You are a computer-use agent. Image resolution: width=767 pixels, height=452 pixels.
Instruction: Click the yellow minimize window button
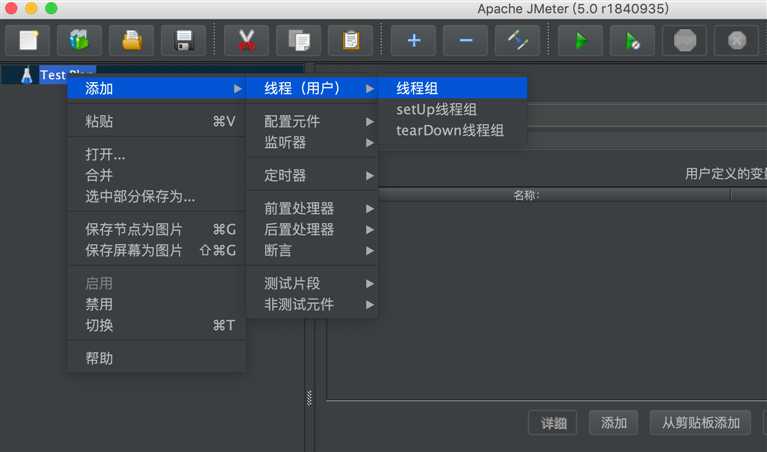click(31, 8)
